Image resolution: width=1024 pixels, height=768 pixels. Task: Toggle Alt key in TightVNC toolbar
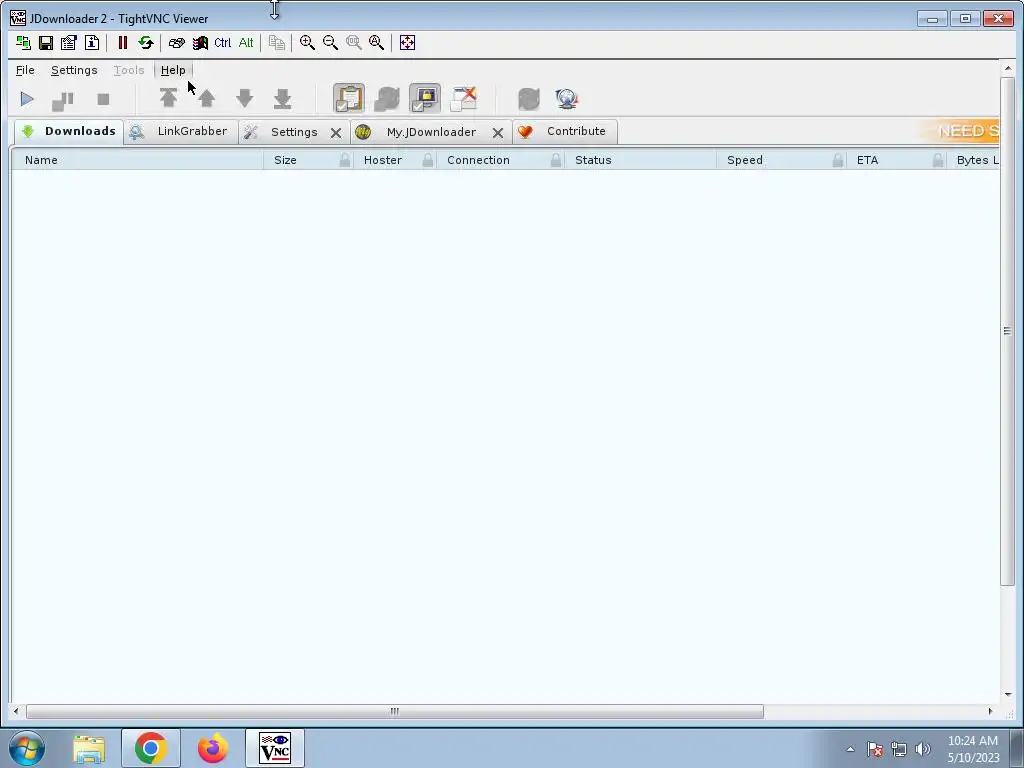pos(246,43)
